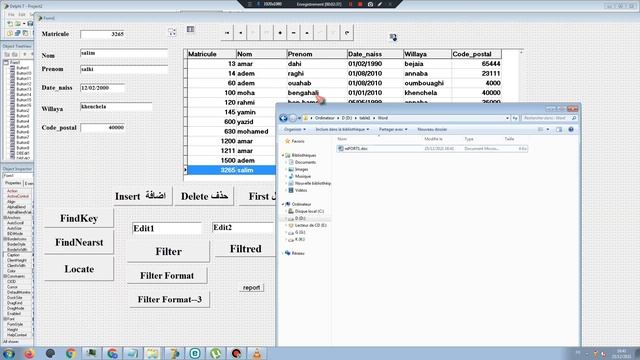Toggle Explorer preview pane icon
640x360 pixels.
tap(559, 129)
